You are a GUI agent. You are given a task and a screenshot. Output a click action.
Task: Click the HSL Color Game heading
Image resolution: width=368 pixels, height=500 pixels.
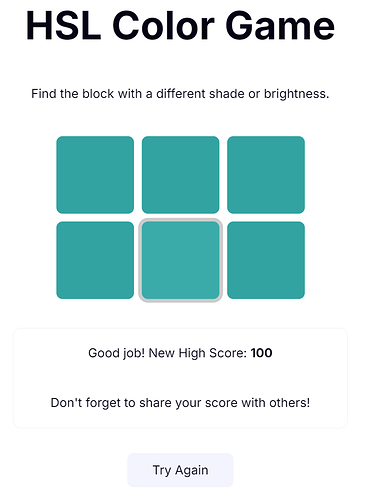[x=180, y=26]
